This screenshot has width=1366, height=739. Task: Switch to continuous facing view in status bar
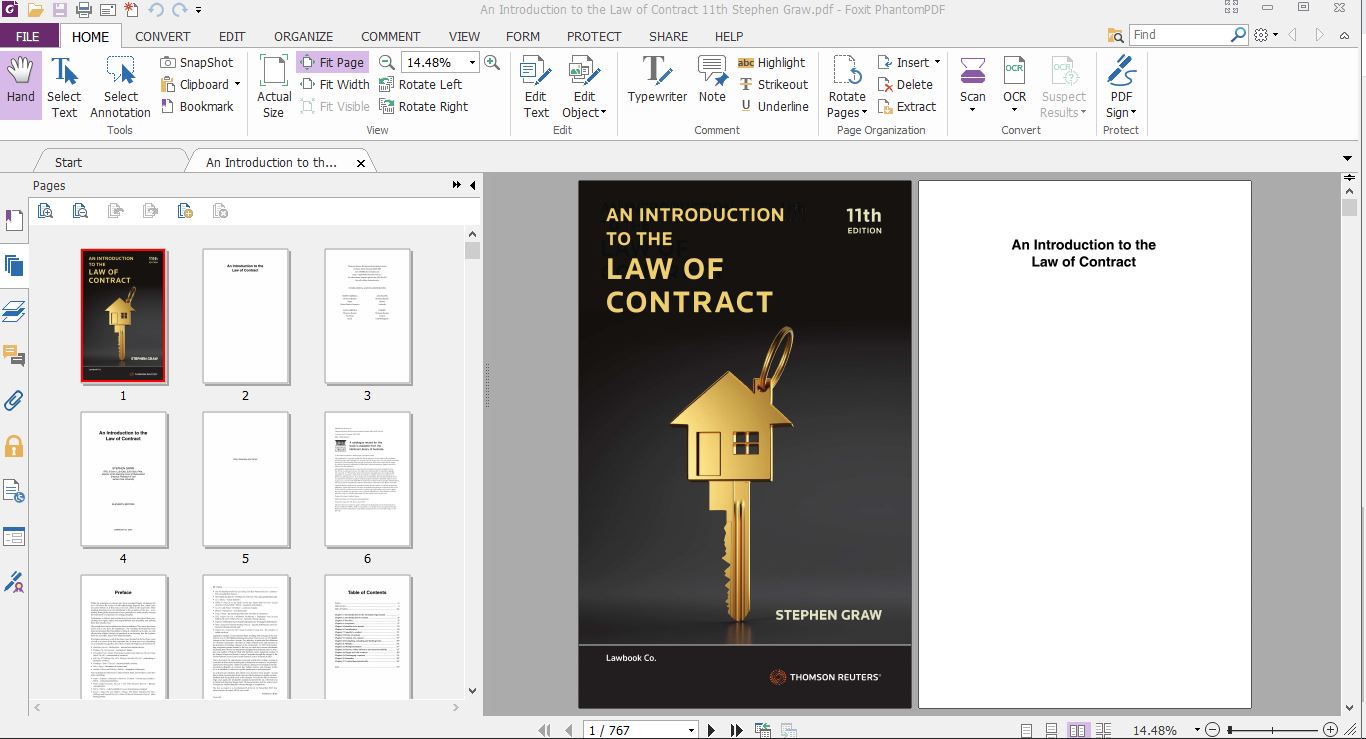tap(1103, 730)
